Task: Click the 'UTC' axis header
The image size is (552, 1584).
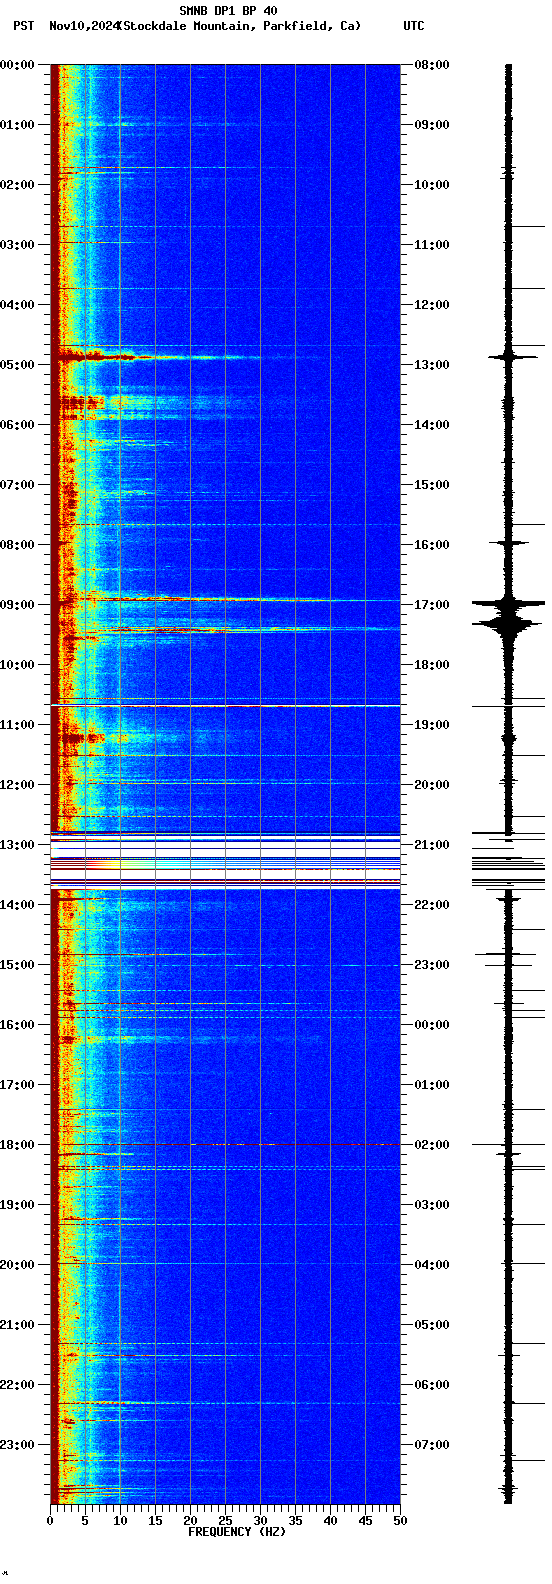Action: click(414, 26)
